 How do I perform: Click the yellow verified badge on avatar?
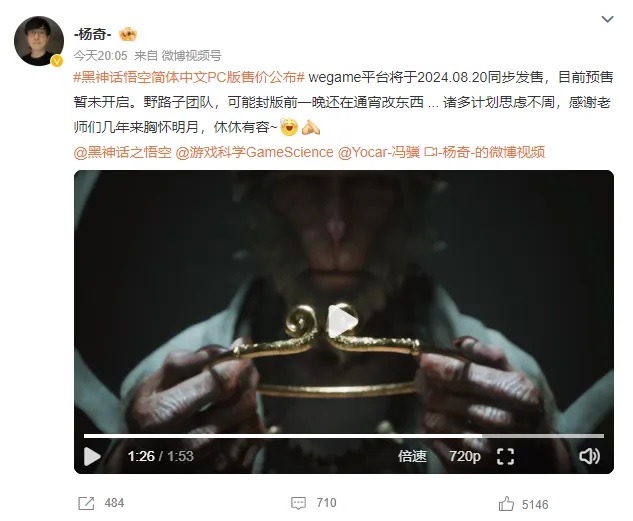[57, 61]
